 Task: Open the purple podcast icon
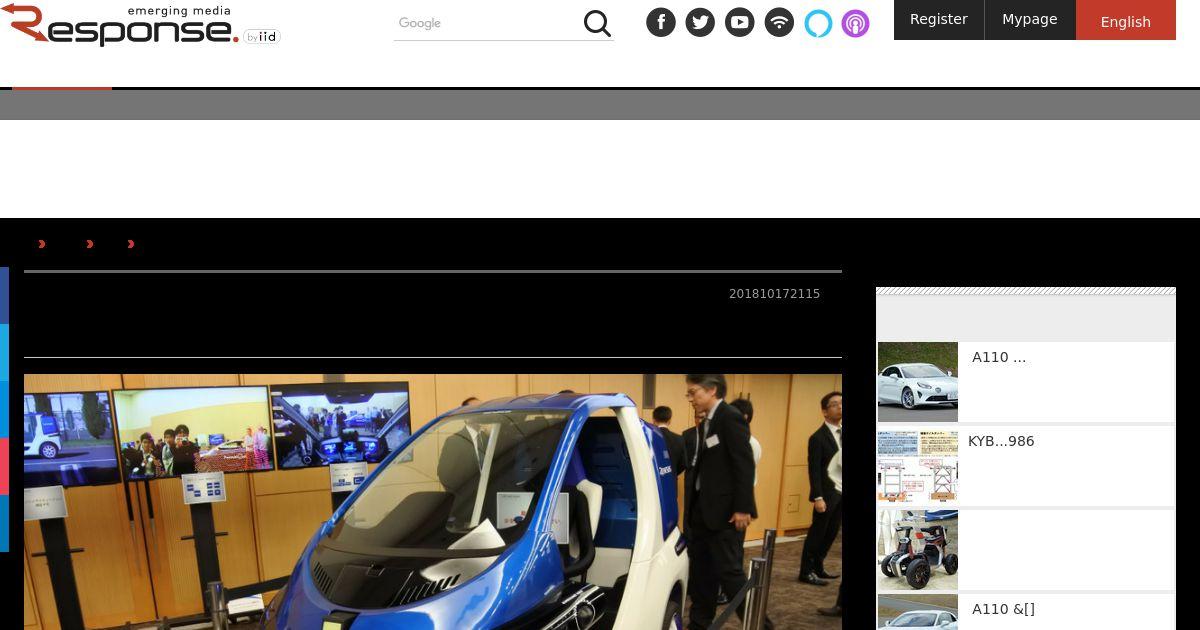(855, 22)
